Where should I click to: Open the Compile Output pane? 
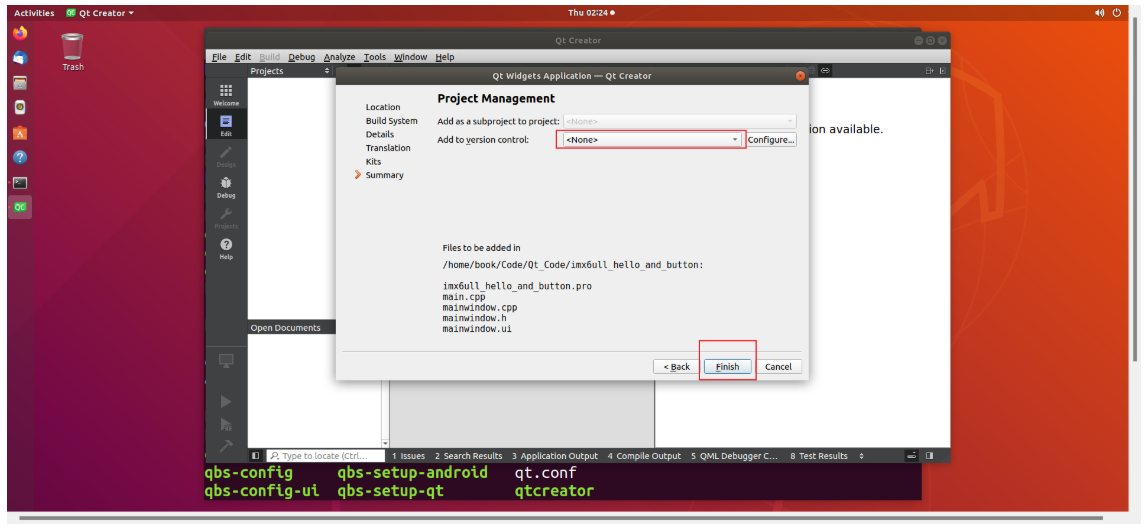tap(644, 456)
